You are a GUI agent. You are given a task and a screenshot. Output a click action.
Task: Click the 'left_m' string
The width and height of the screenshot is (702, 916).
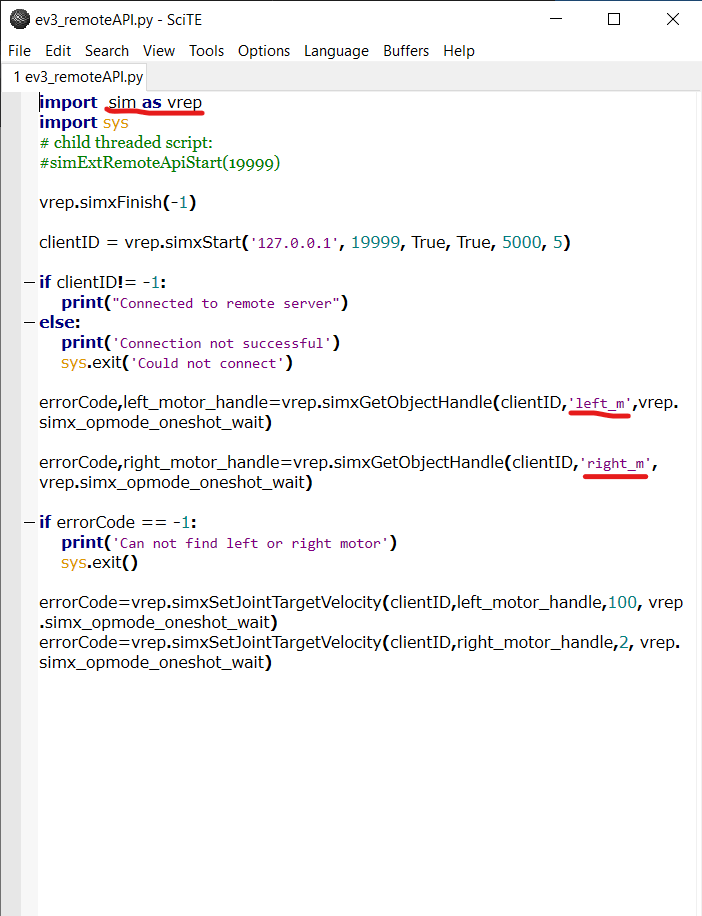coord(600,403)
